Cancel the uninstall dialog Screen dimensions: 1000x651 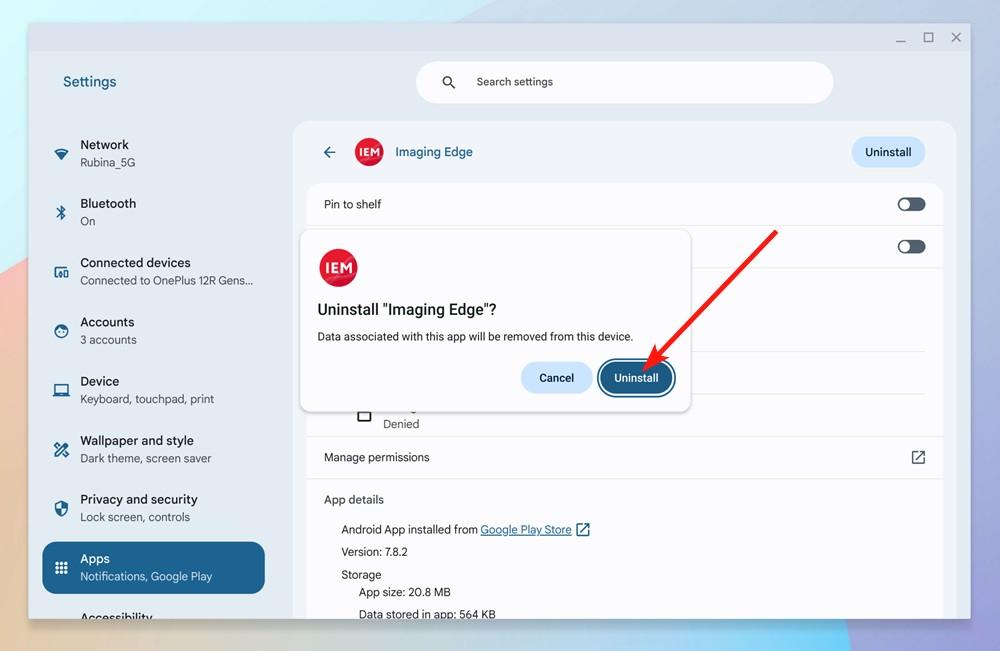(x=556, y=378)
